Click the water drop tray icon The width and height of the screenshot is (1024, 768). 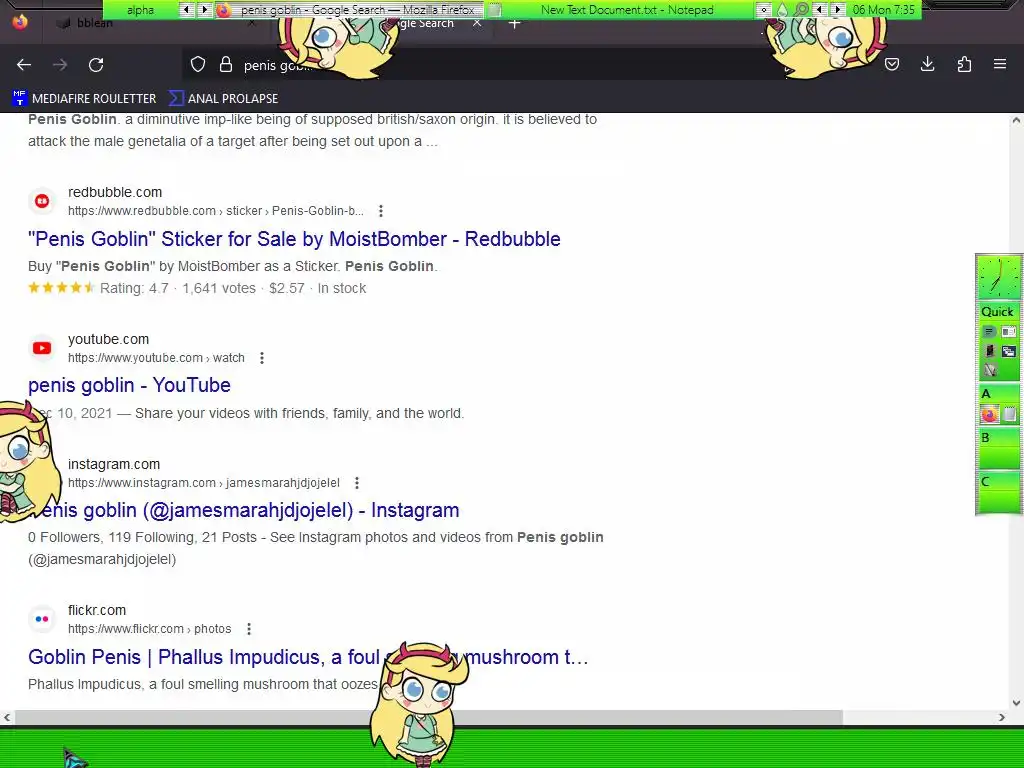click(782, 10)
